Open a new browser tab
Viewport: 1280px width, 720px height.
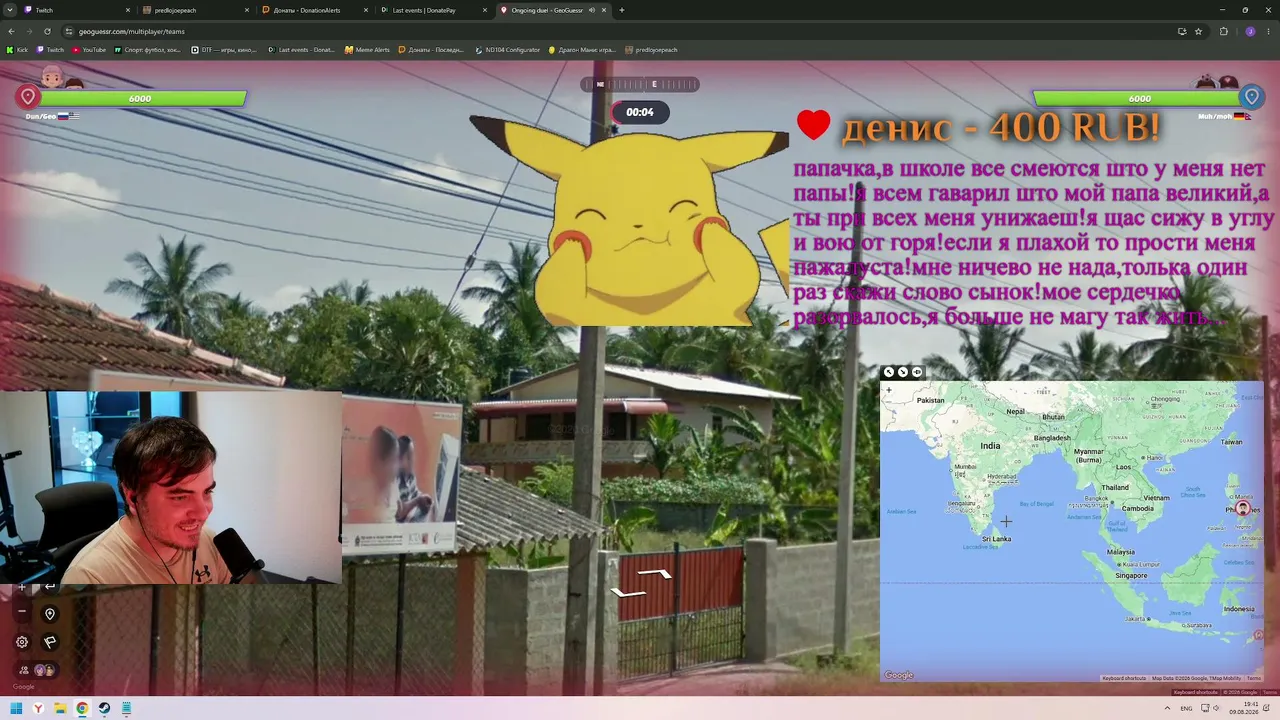tap(622, 10)
